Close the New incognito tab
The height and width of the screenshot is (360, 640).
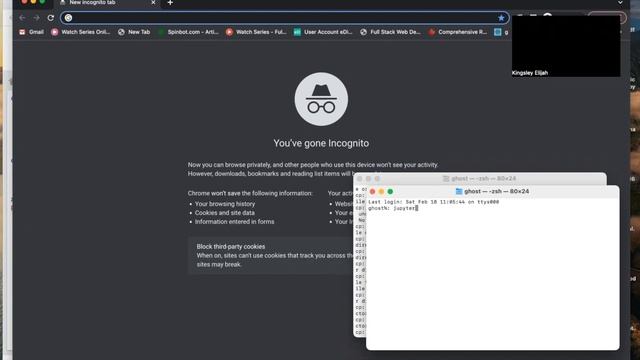pyautogui.click(x=153, y=2)
